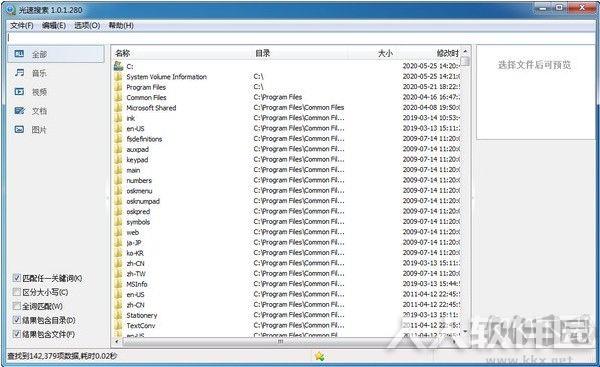Open the 选项(O) menu
This screenshot has height=367, width=600.
87,26
